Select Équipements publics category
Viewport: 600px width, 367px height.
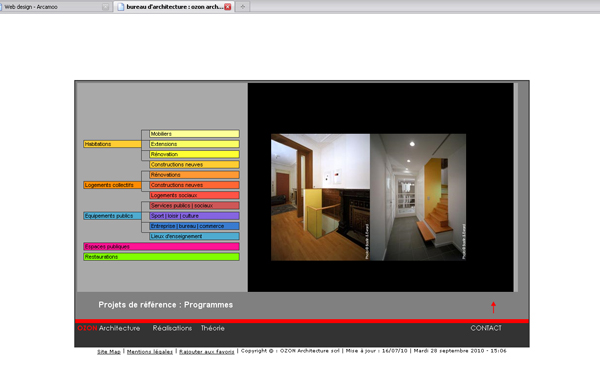[112, 216]
